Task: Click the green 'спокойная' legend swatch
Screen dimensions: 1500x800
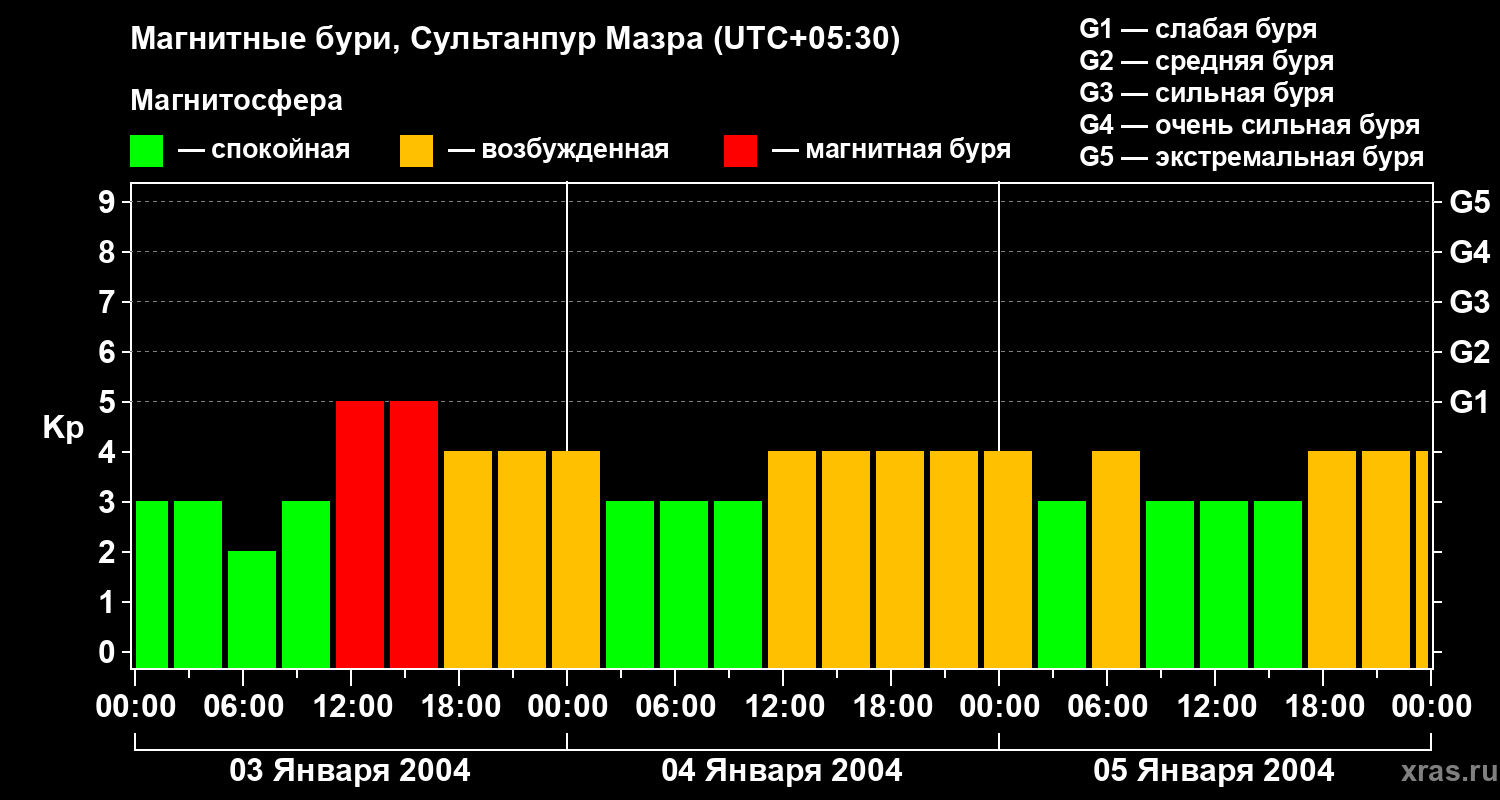Action: pos(146,150)
